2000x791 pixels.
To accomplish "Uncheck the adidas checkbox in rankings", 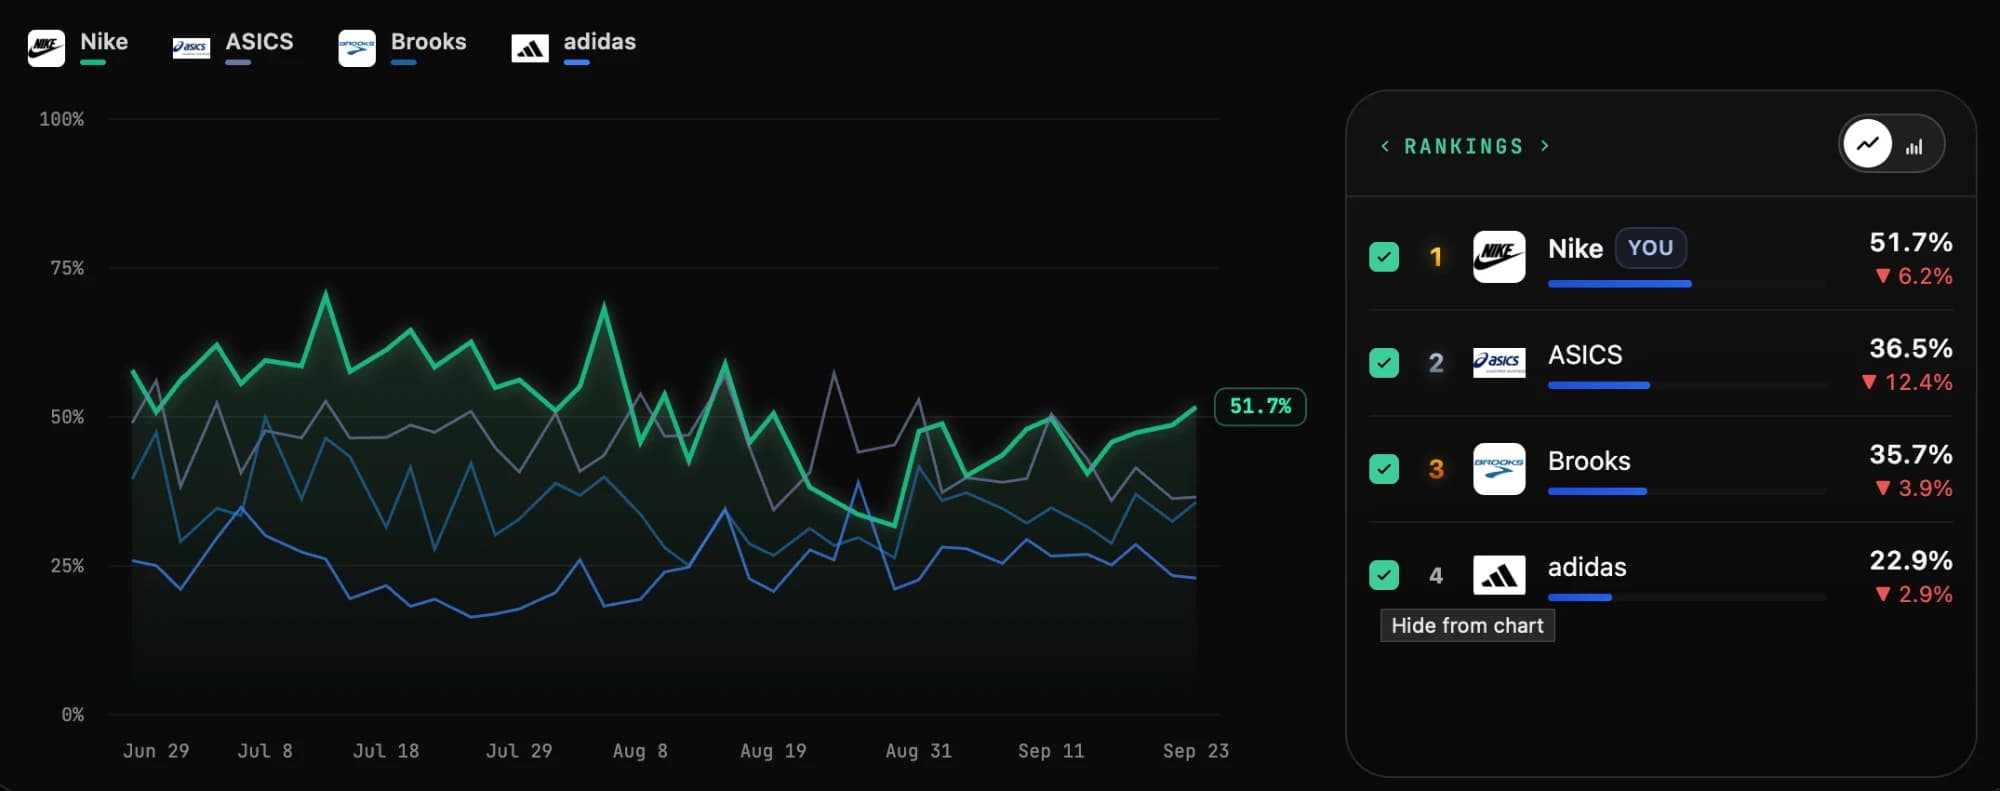I will [1384, 575].
